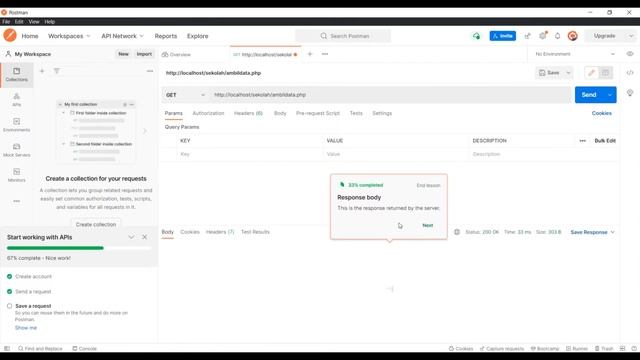This screenshot has width=640, height=360.
Task: Open a new request tab with plus
Action: [x=310, y=54]
